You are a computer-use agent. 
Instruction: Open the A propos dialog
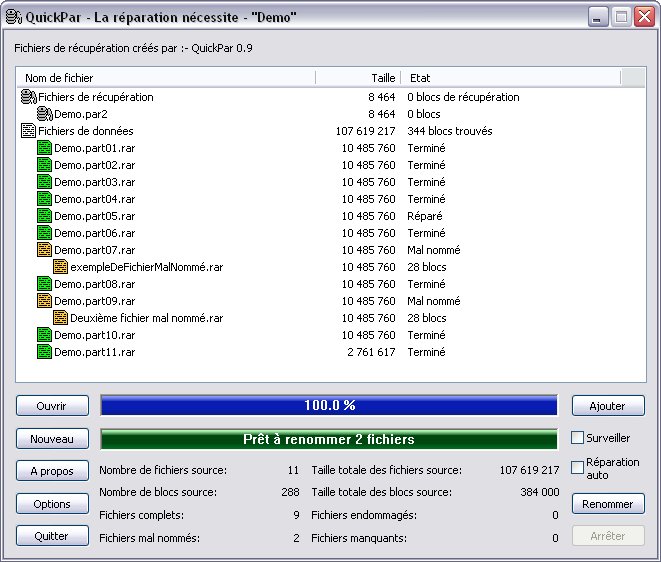pyautogui.click(x=52, y=471)
